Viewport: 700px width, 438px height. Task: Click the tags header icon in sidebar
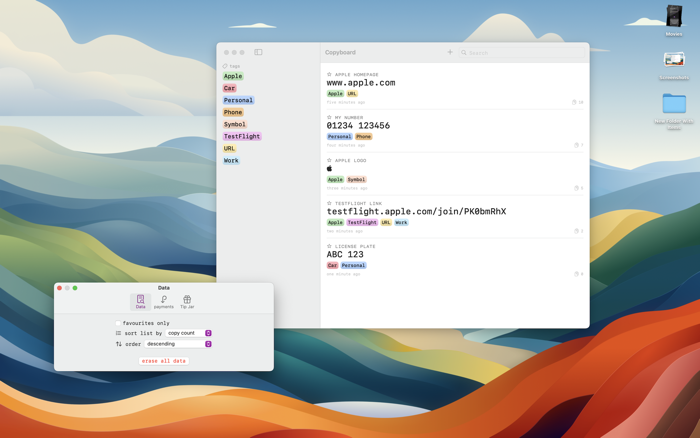(x=225, y=66)
